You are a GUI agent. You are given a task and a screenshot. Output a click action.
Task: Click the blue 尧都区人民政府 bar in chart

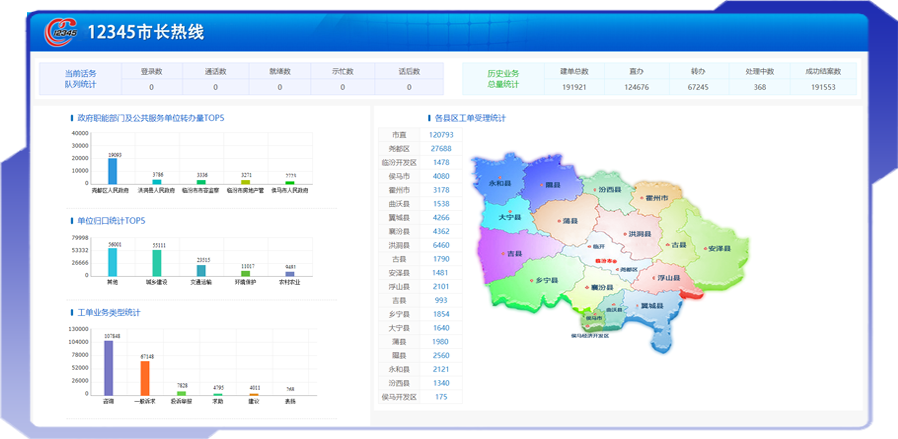113,171
